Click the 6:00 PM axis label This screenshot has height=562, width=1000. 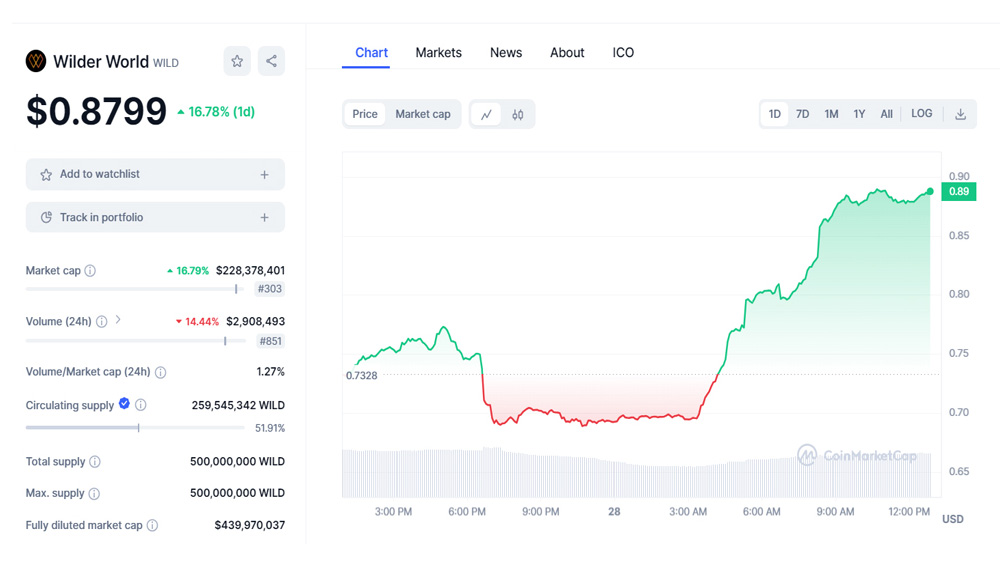click(x=467, y=512)
